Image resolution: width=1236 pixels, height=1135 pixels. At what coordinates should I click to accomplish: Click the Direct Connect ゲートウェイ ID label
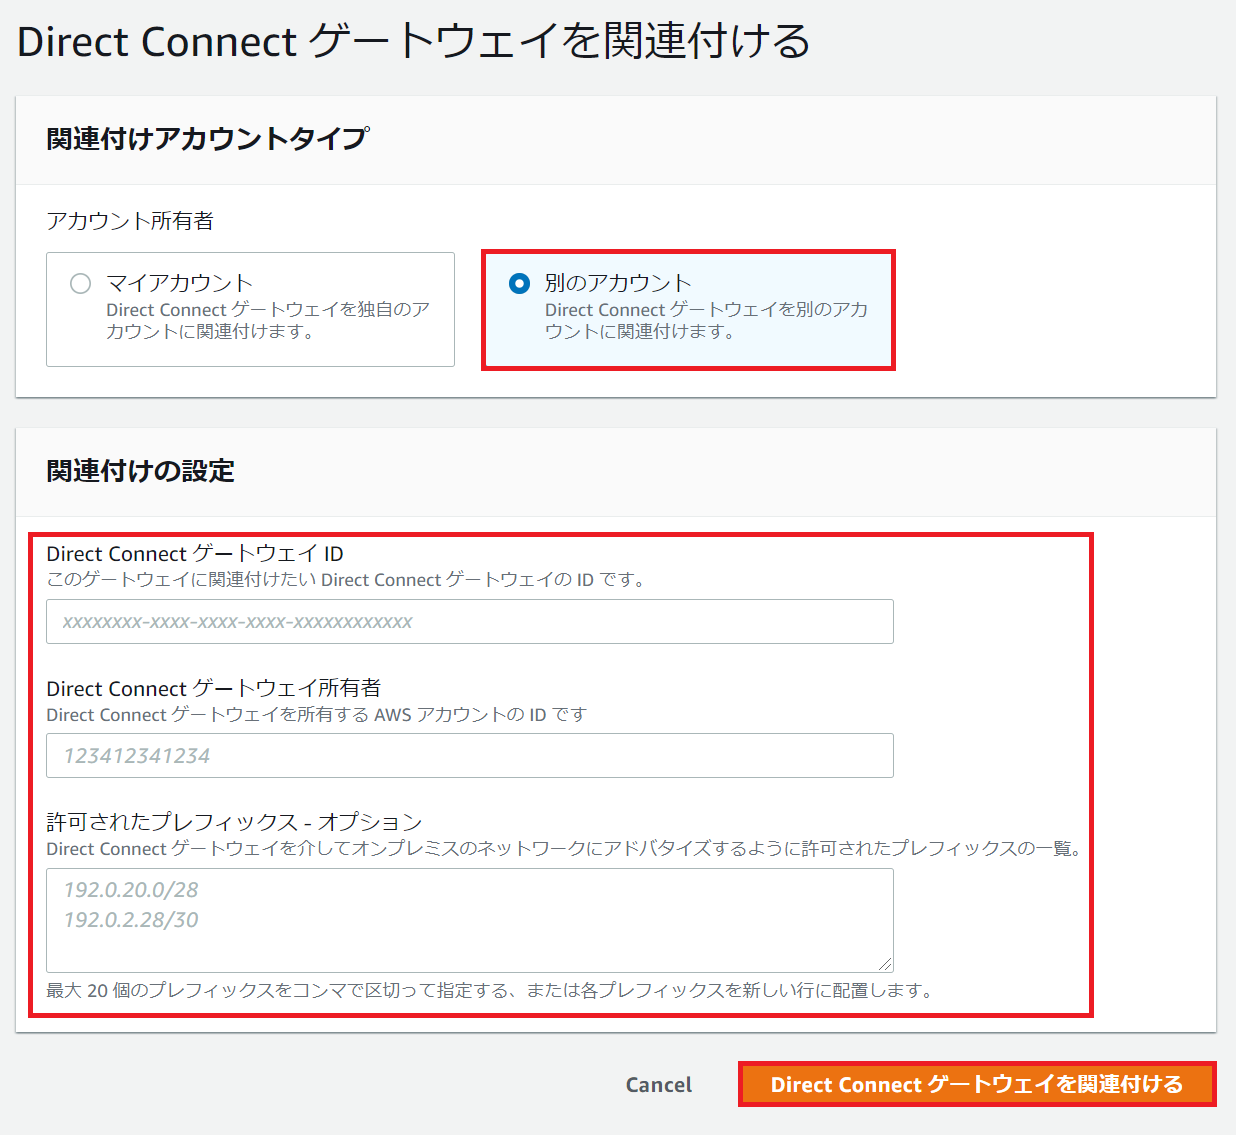[195, 553]
